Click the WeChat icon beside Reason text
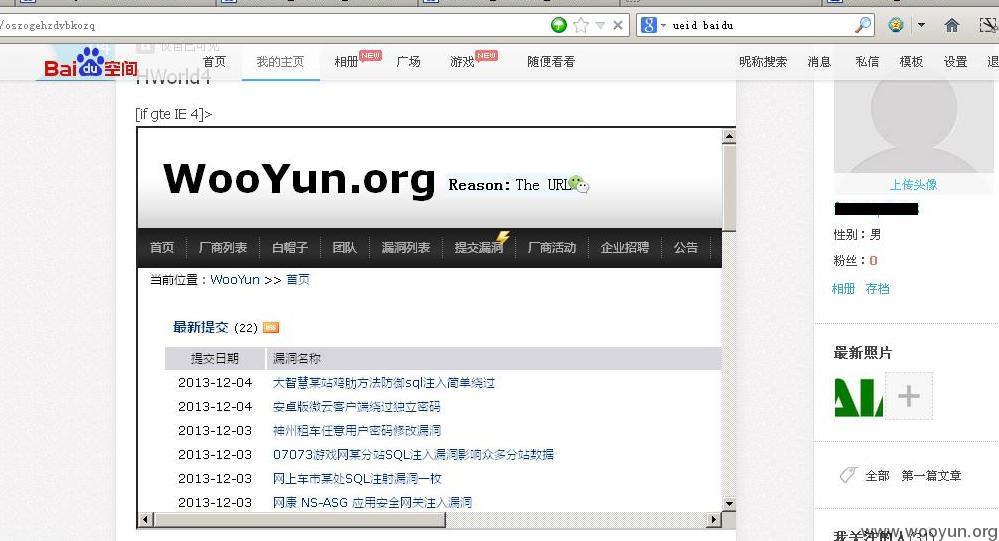This screenshot has width=999, height=541. (x=579, y=184)
